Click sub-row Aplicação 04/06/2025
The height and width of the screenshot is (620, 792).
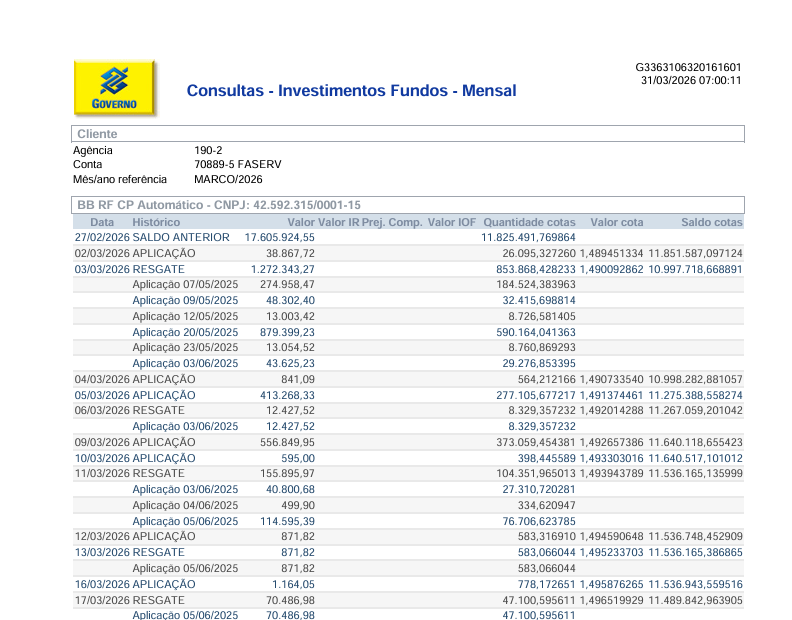[x=408, y=505]
